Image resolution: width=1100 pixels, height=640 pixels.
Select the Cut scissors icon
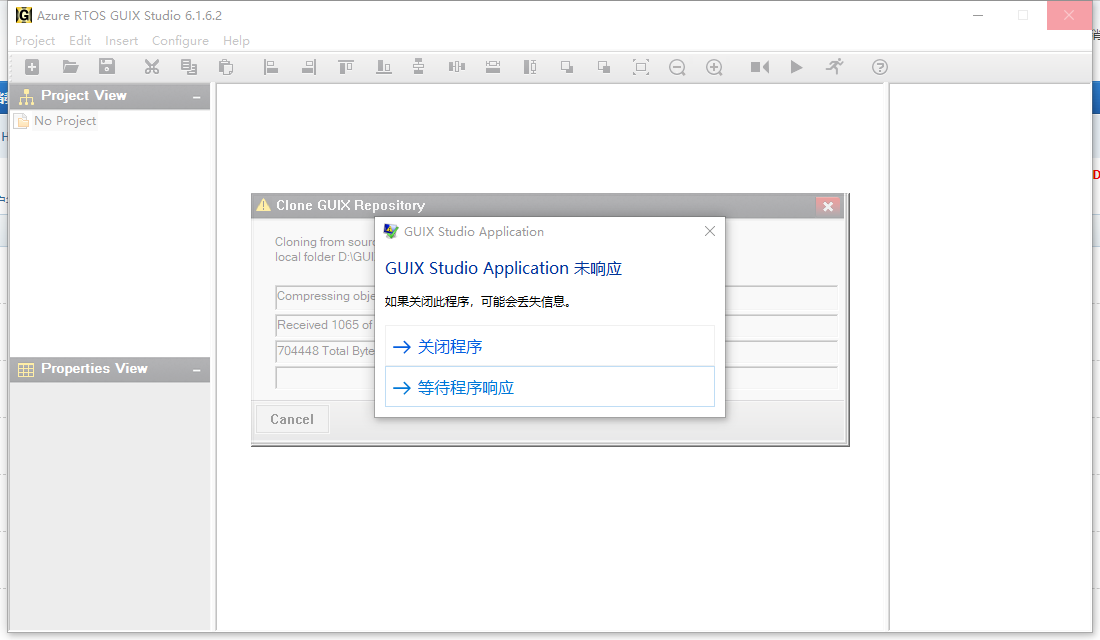(x=152, y=67)
